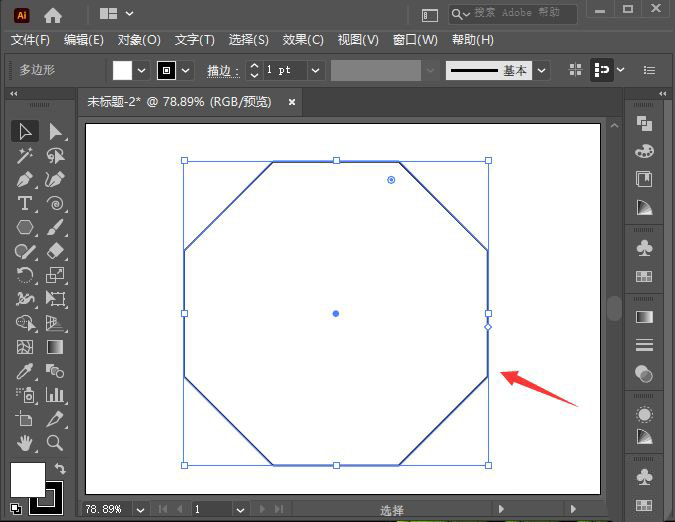Select the Symbol Sprayer tool
675x522 pixels.
[25, 395]
